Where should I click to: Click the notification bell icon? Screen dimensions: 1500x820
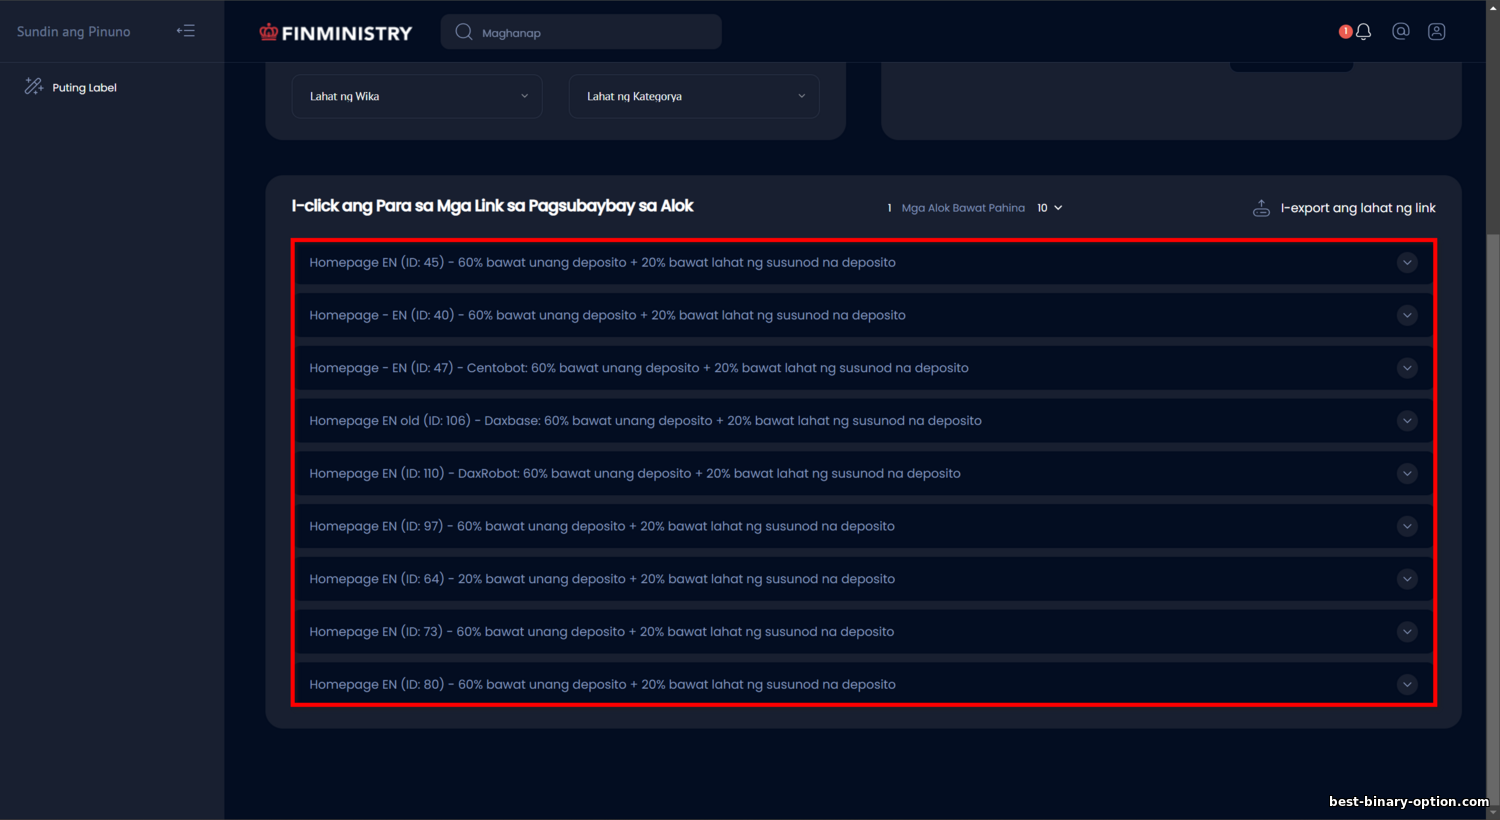coord(1363,32)
